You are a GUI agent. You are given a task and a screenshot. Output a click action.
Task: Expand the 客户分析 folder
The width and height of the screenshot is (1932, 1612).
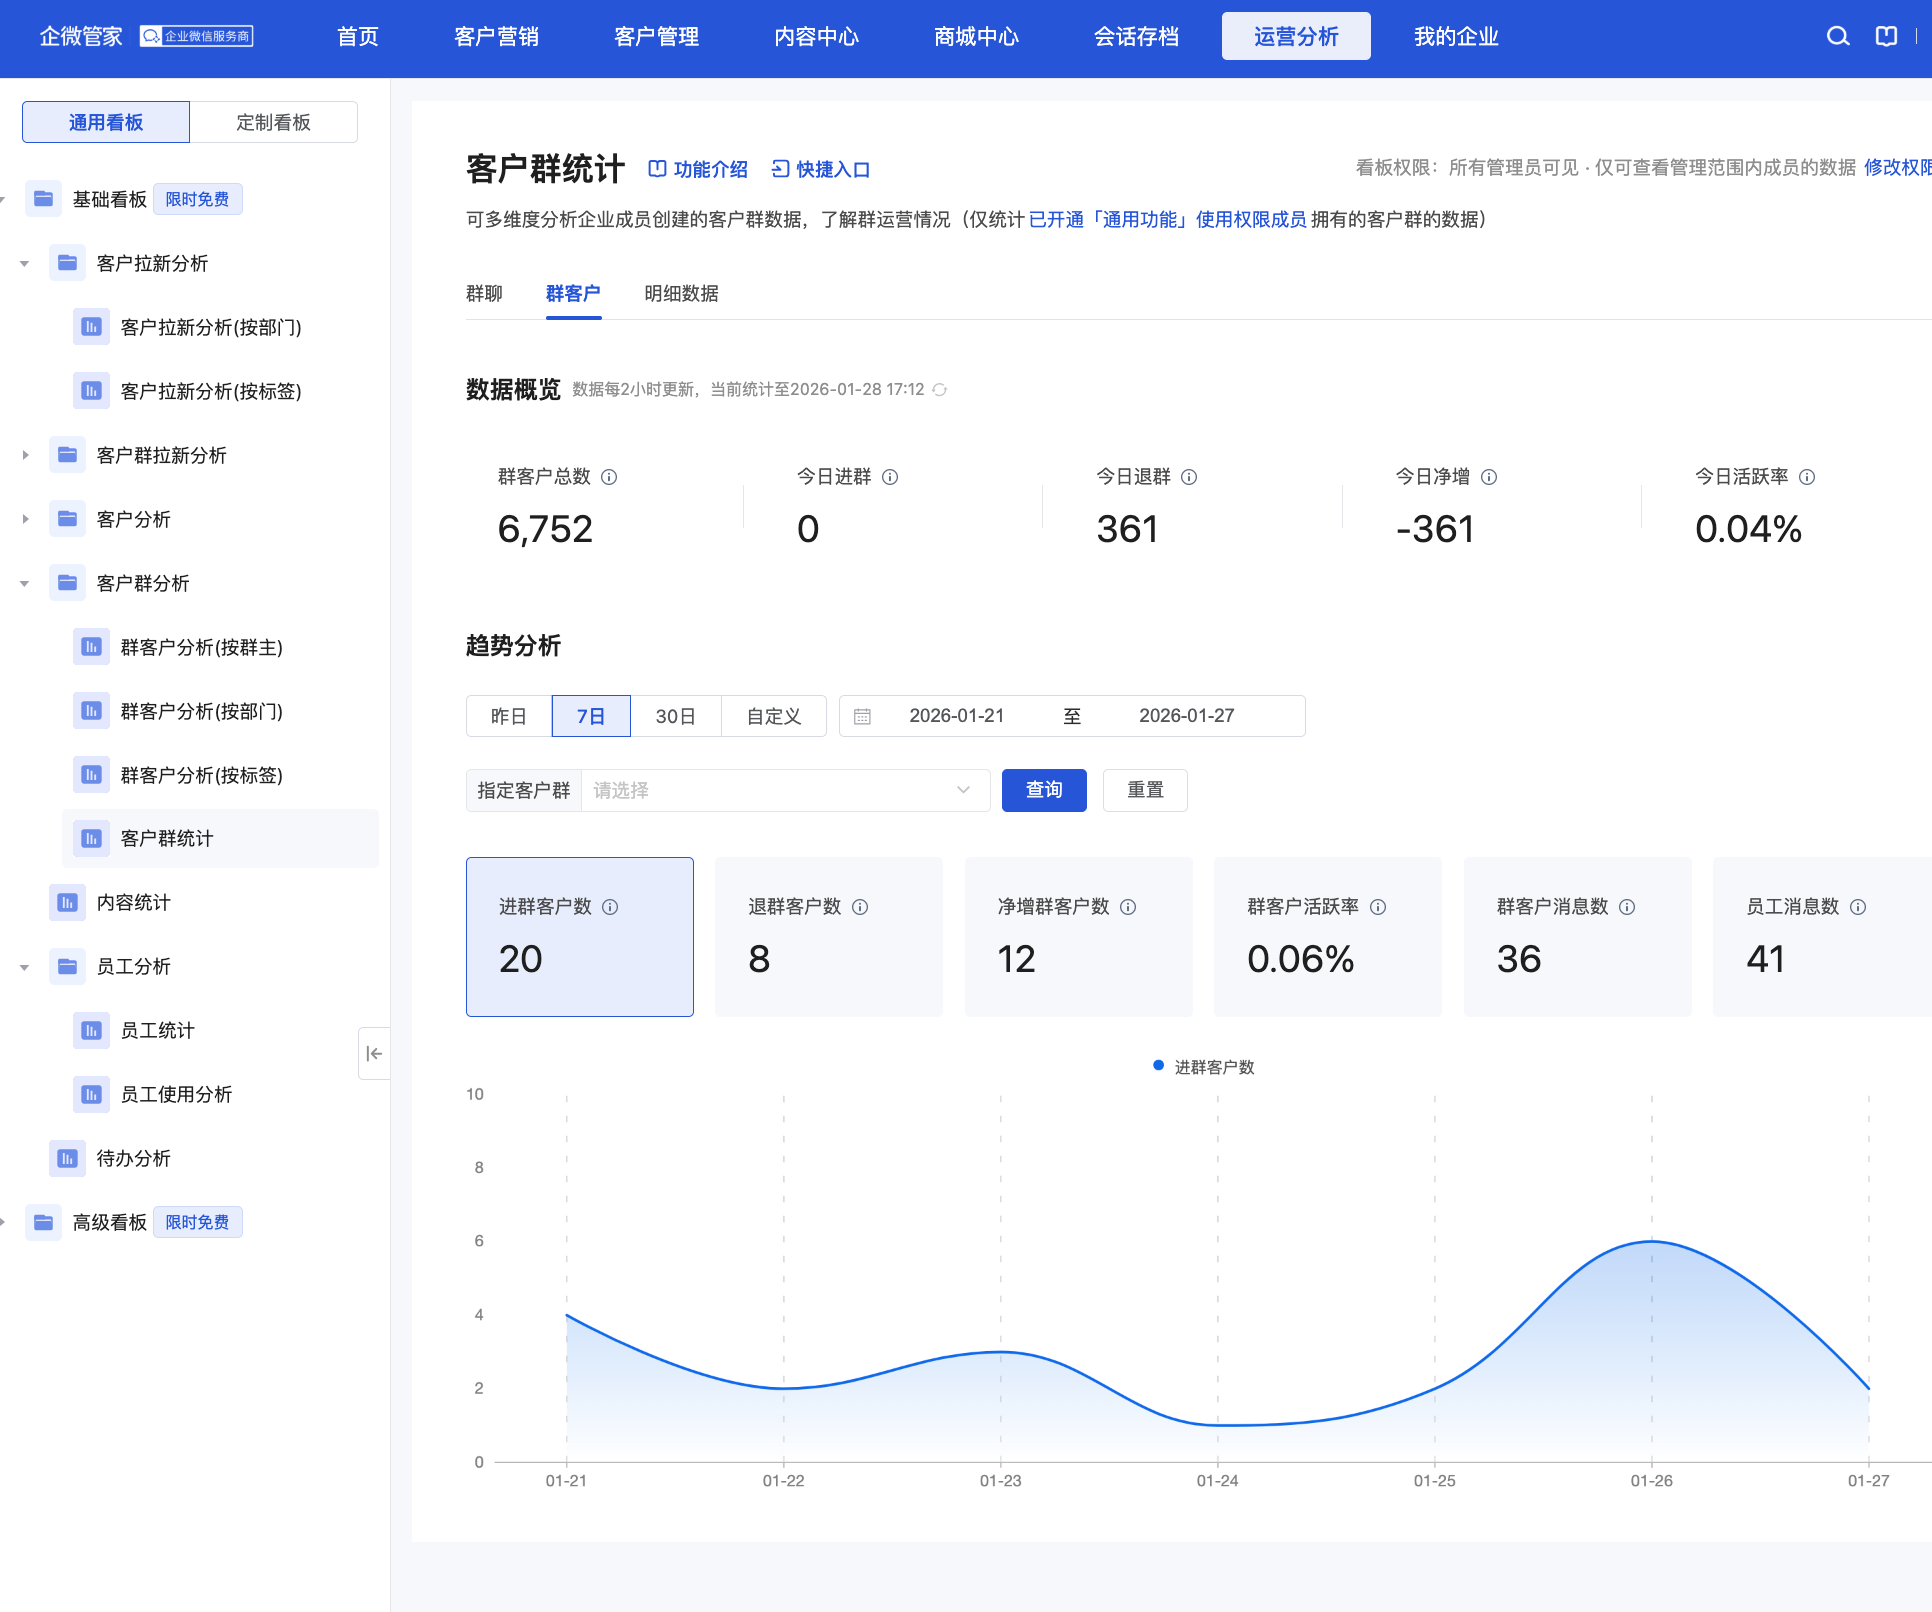[x=25, y=519]
